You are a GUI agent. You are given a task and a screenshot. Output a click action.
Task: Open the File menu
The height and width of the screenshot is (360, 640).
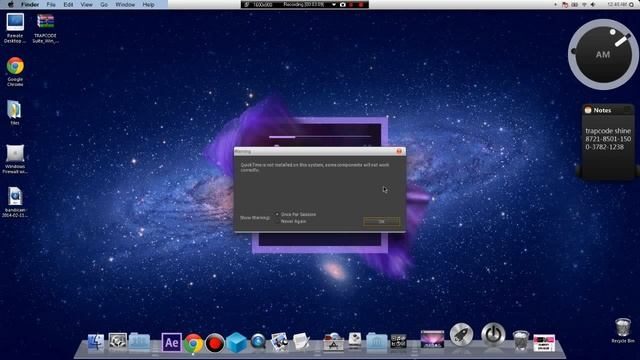(51, 4)
